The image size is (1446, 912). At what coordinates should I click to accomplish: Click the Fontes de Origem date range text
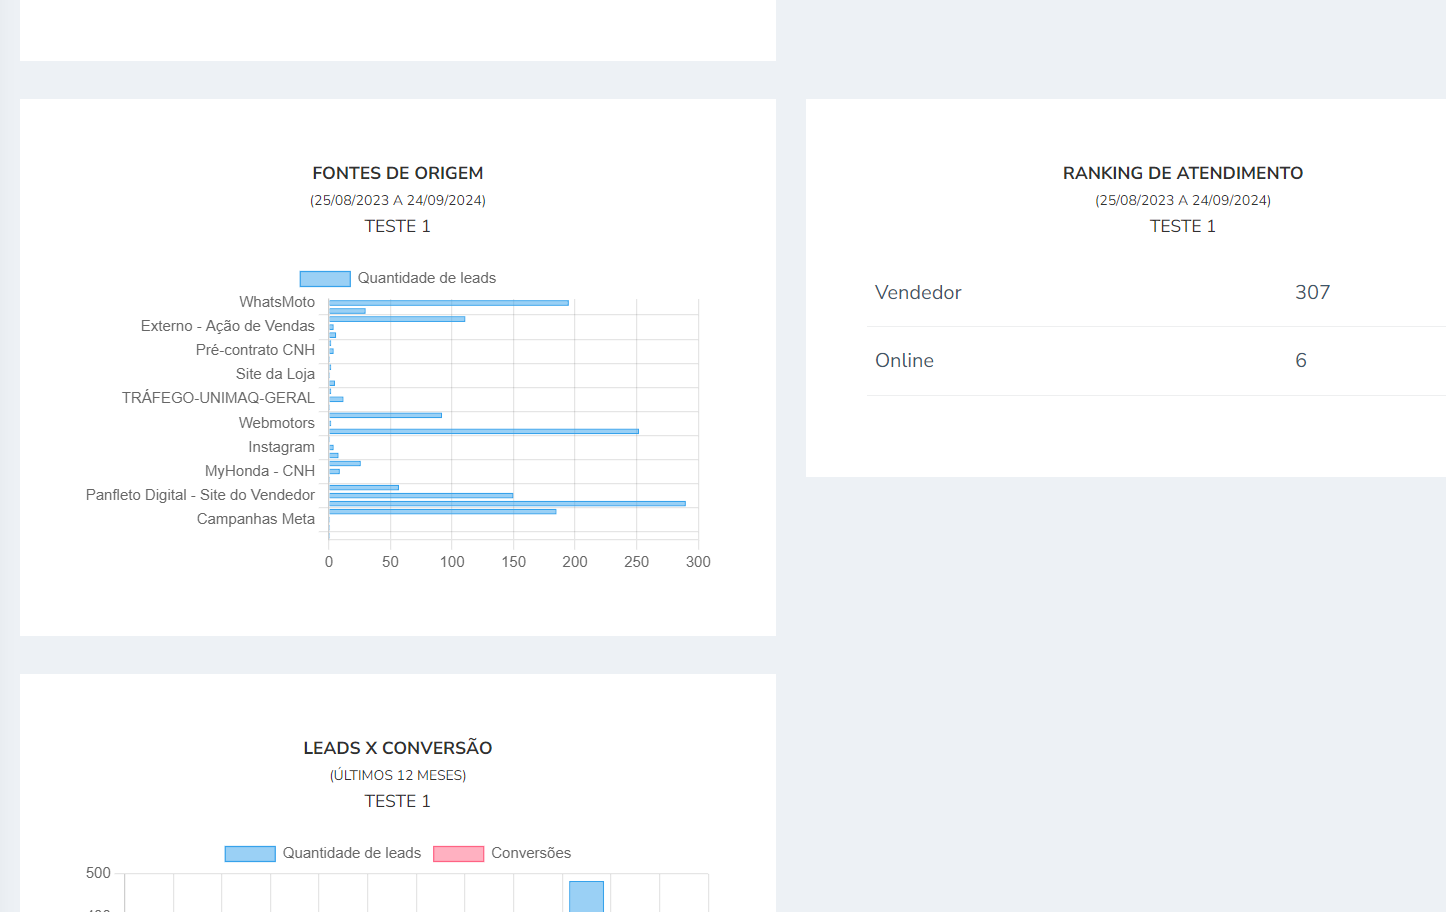point(398,200)
